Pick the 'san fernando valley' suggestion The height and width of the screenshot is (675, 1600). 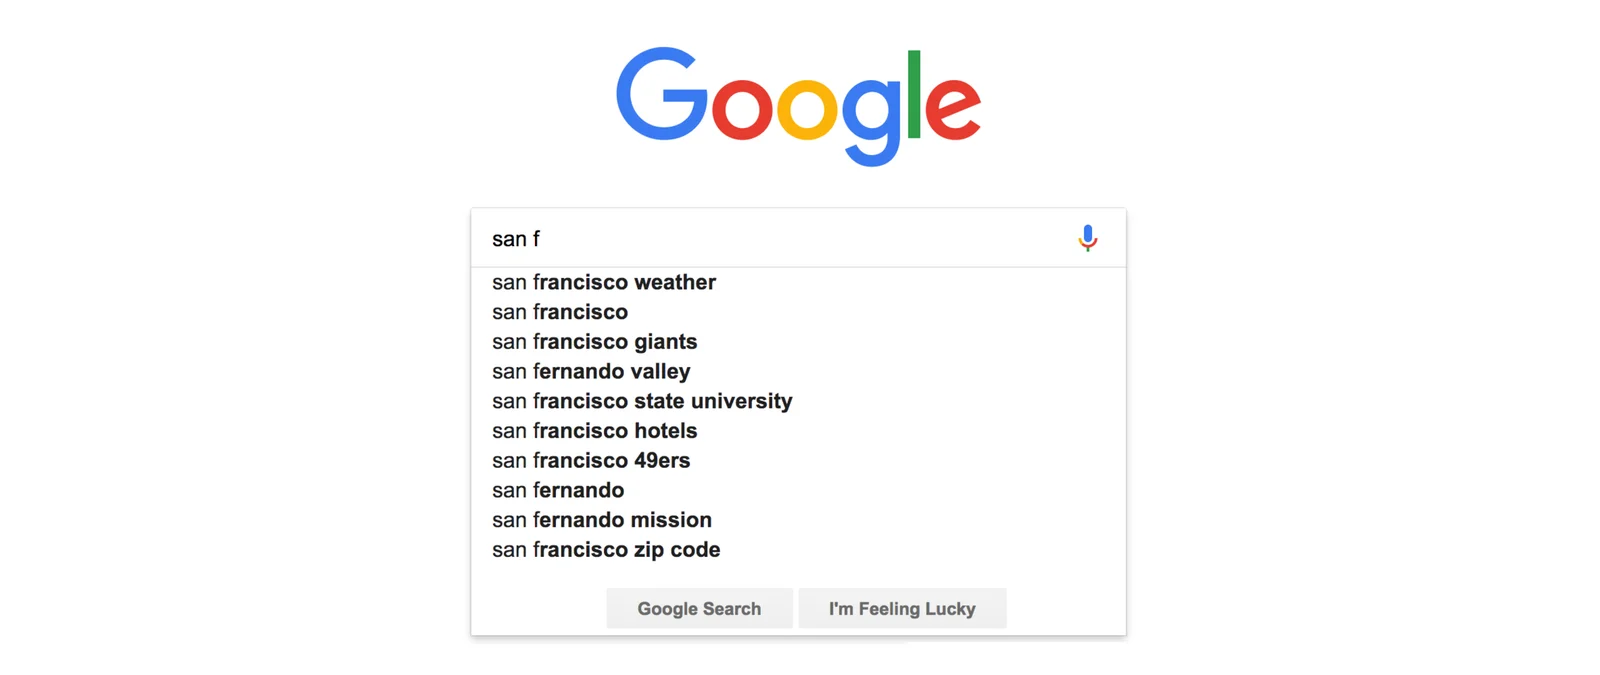click(590, 371)
